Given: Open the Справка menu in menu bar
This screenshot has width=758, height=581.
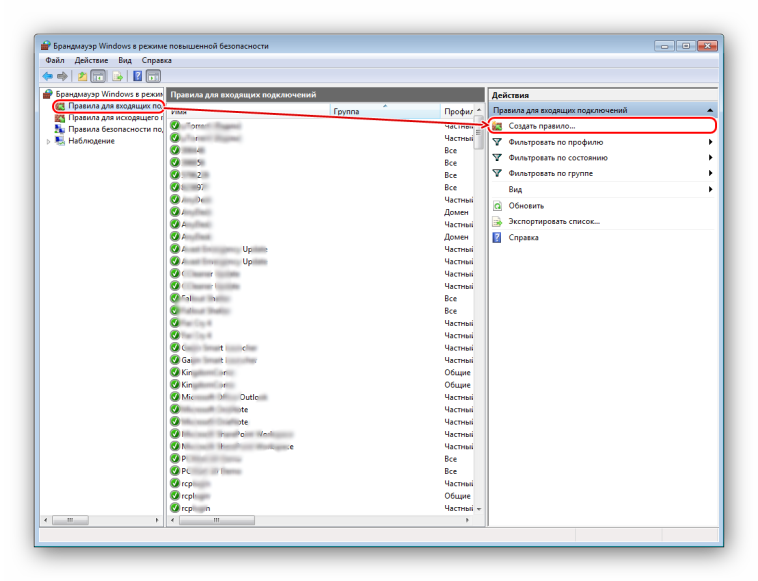Looking at the screenshot, I should [x=157, y=60].
